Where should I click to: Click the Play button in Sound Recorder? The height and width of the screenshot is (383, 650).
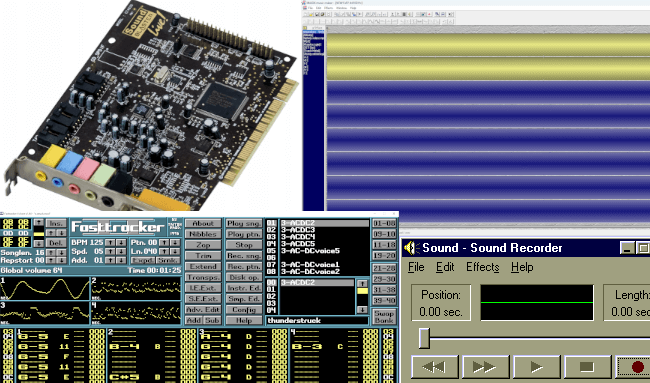[x=536, y=366]
